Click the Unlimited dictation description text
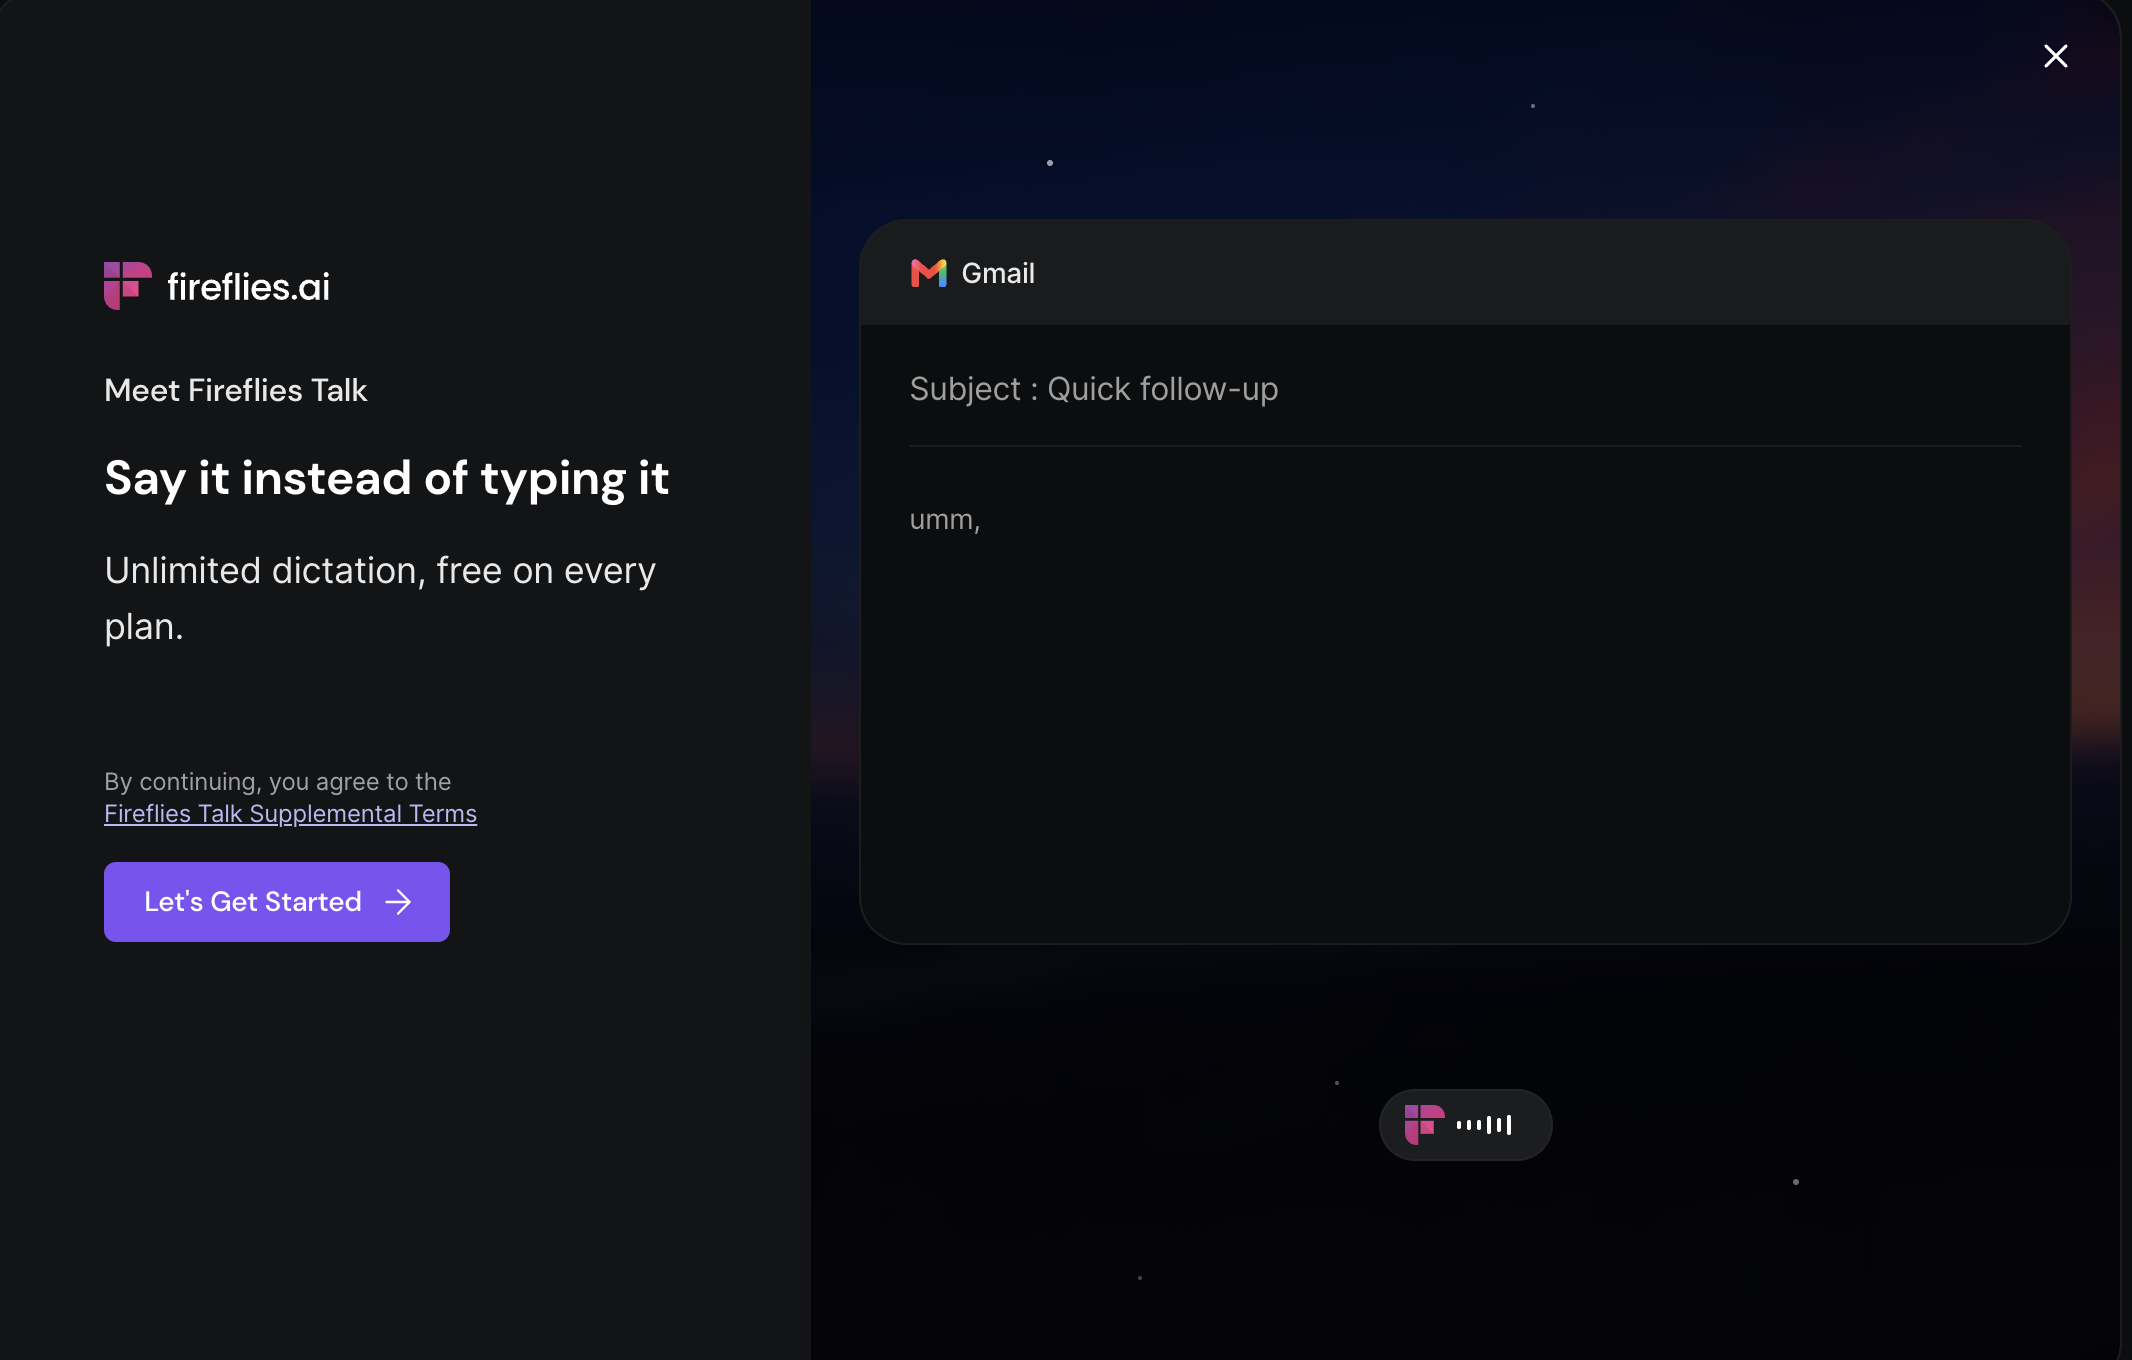The width and height of the screenshot is (2132, 1360). tap(380, 598)
